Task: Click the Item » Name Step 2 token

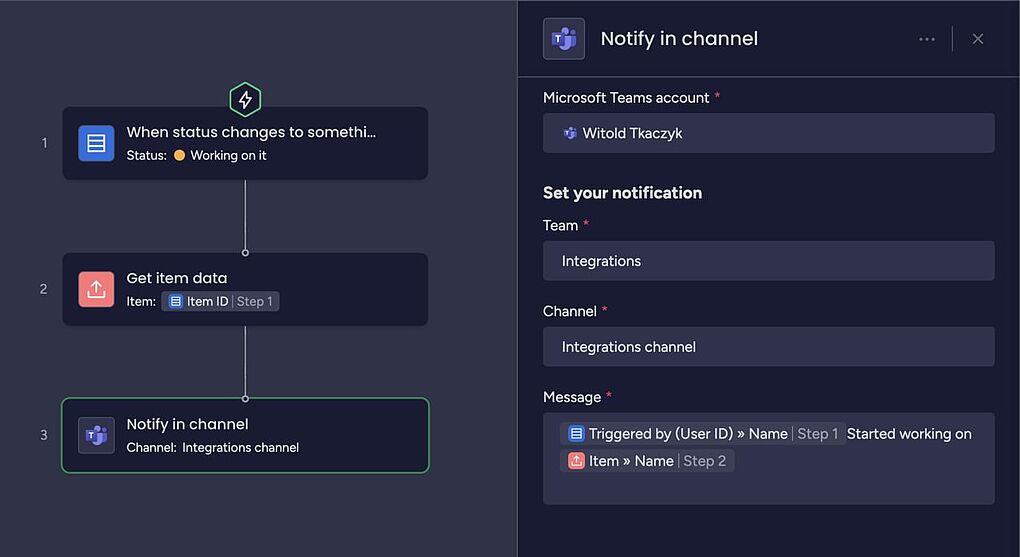Action: click(647, 461)
